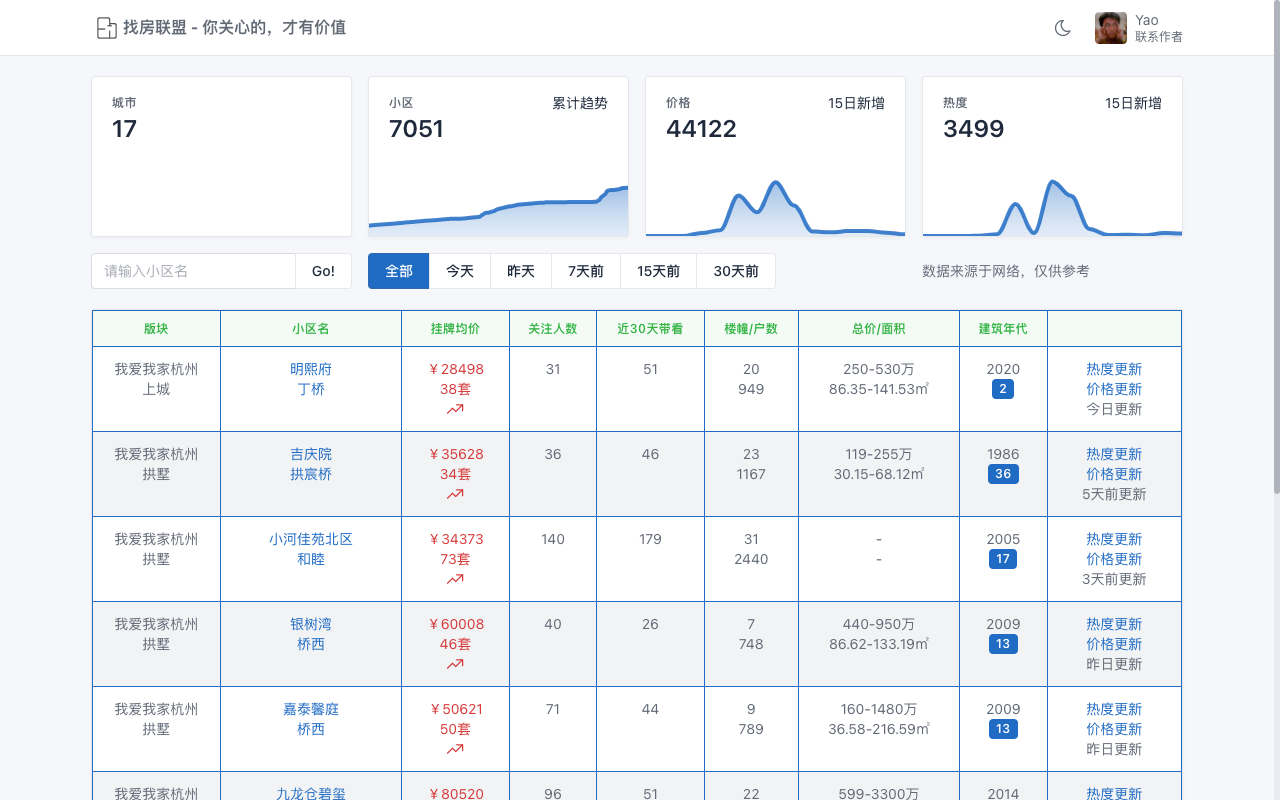
Task: Click the 总价/面积 column header
Action: point(879,328)
